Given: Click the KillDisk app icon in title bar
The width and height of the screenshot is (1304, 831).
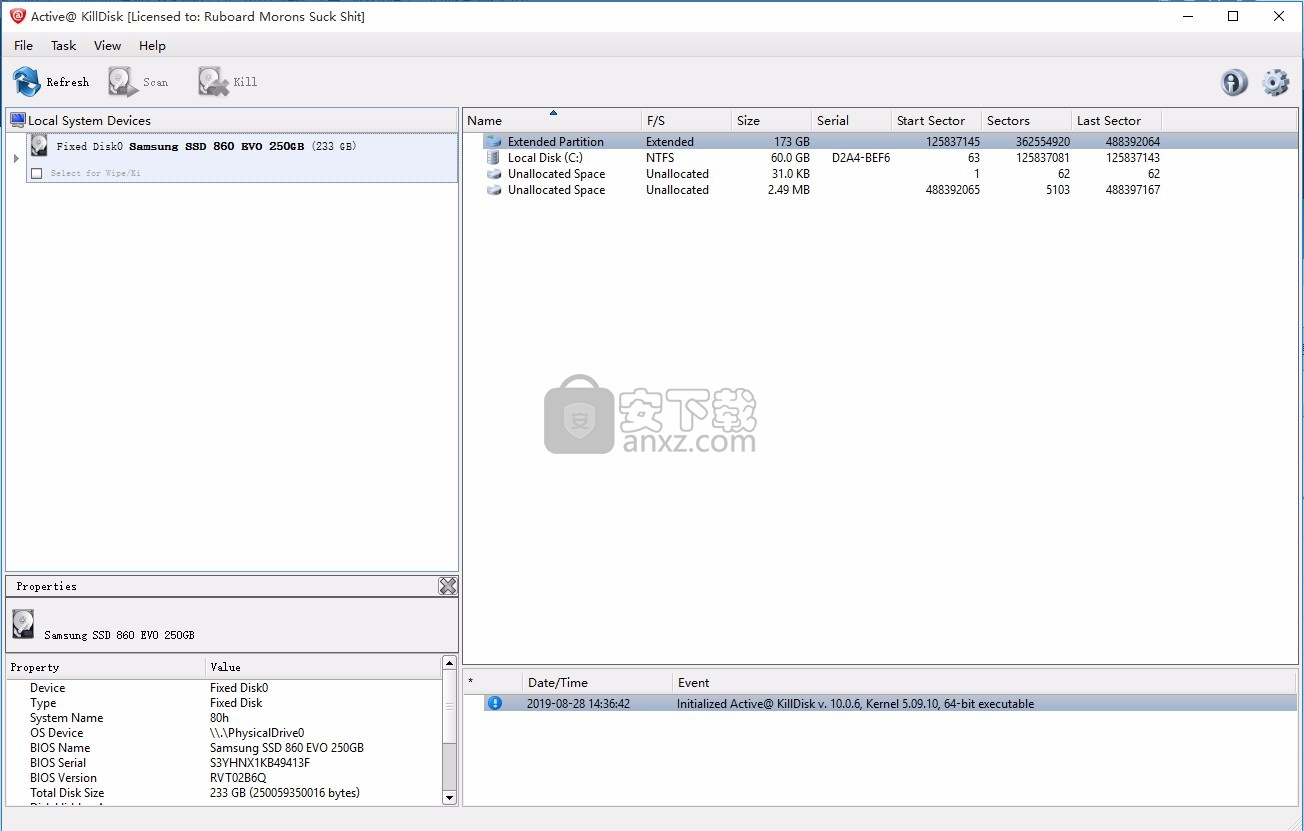Looking at the screenshot, I should [17, 16].
